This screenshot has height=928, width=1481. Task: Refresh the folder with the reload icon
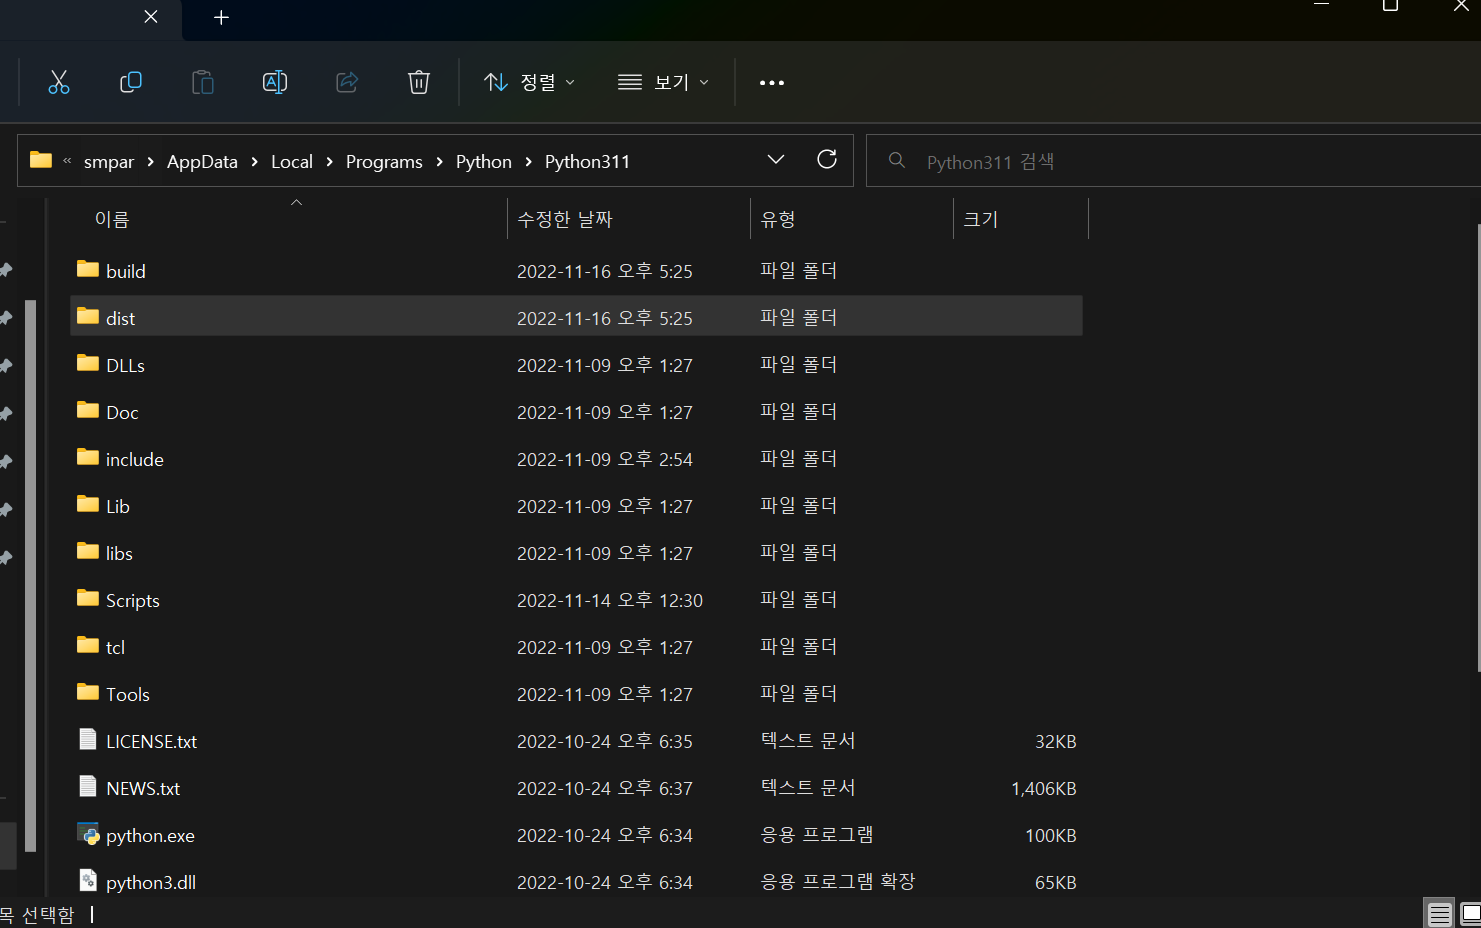click(x=827, y=160)
